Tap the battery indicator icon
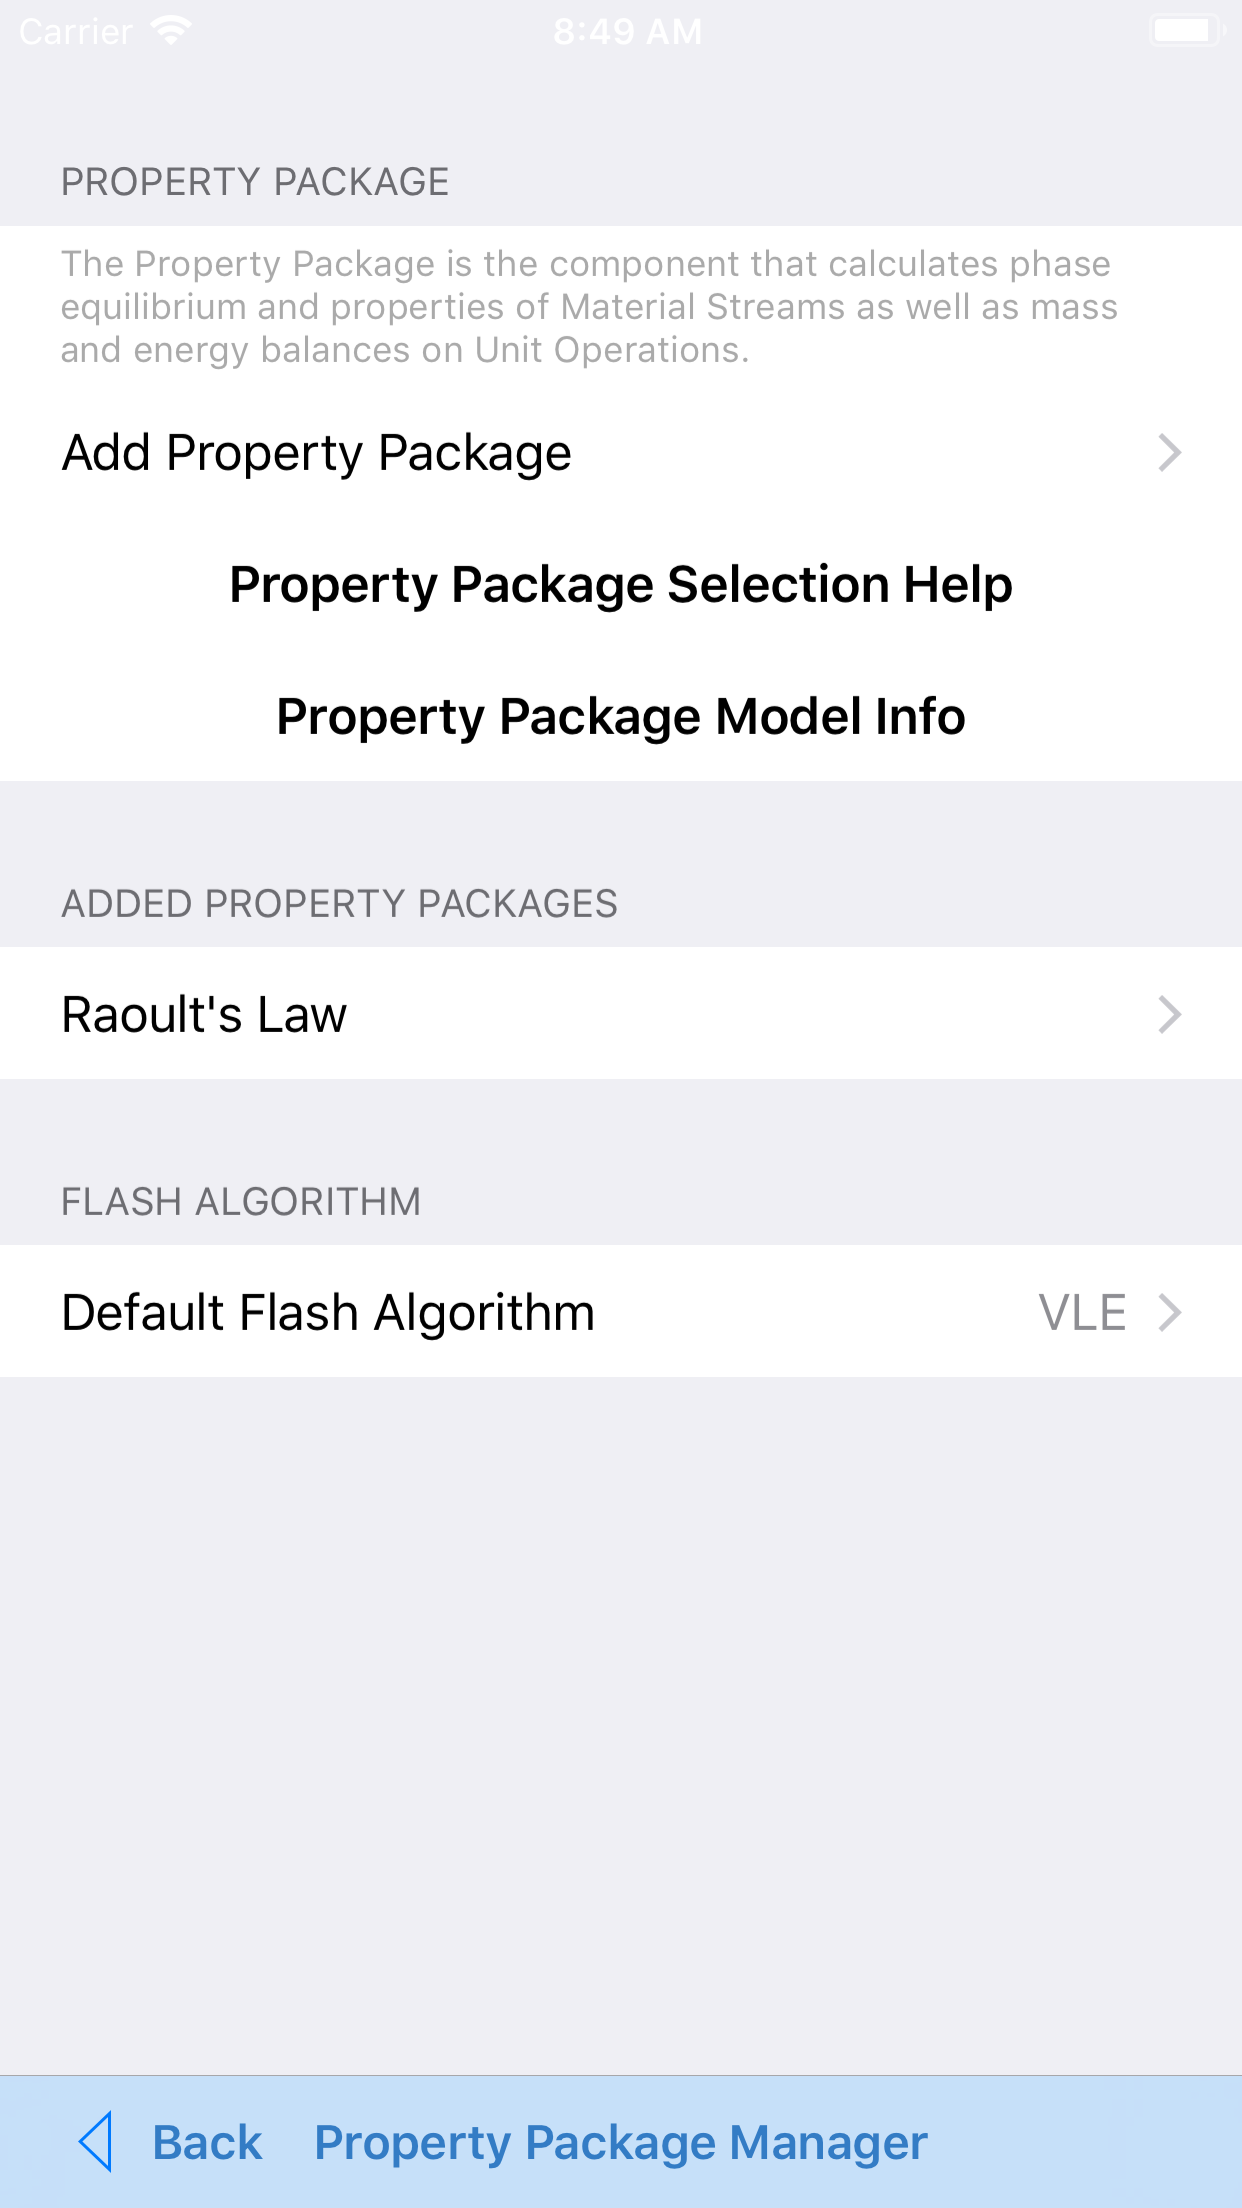This screenshot has height=2208, width=1242. tap(1186, 31)
